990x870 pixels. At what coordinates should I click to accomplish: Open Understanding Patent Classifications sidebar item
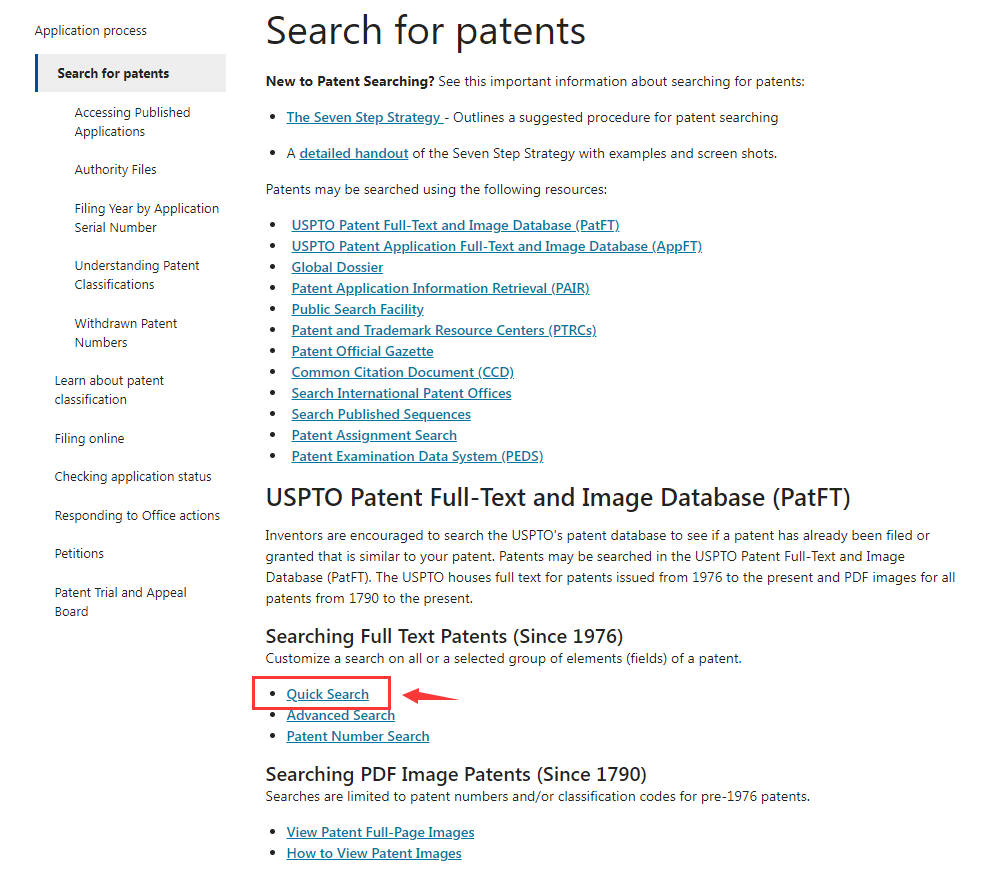pos(137,275)
